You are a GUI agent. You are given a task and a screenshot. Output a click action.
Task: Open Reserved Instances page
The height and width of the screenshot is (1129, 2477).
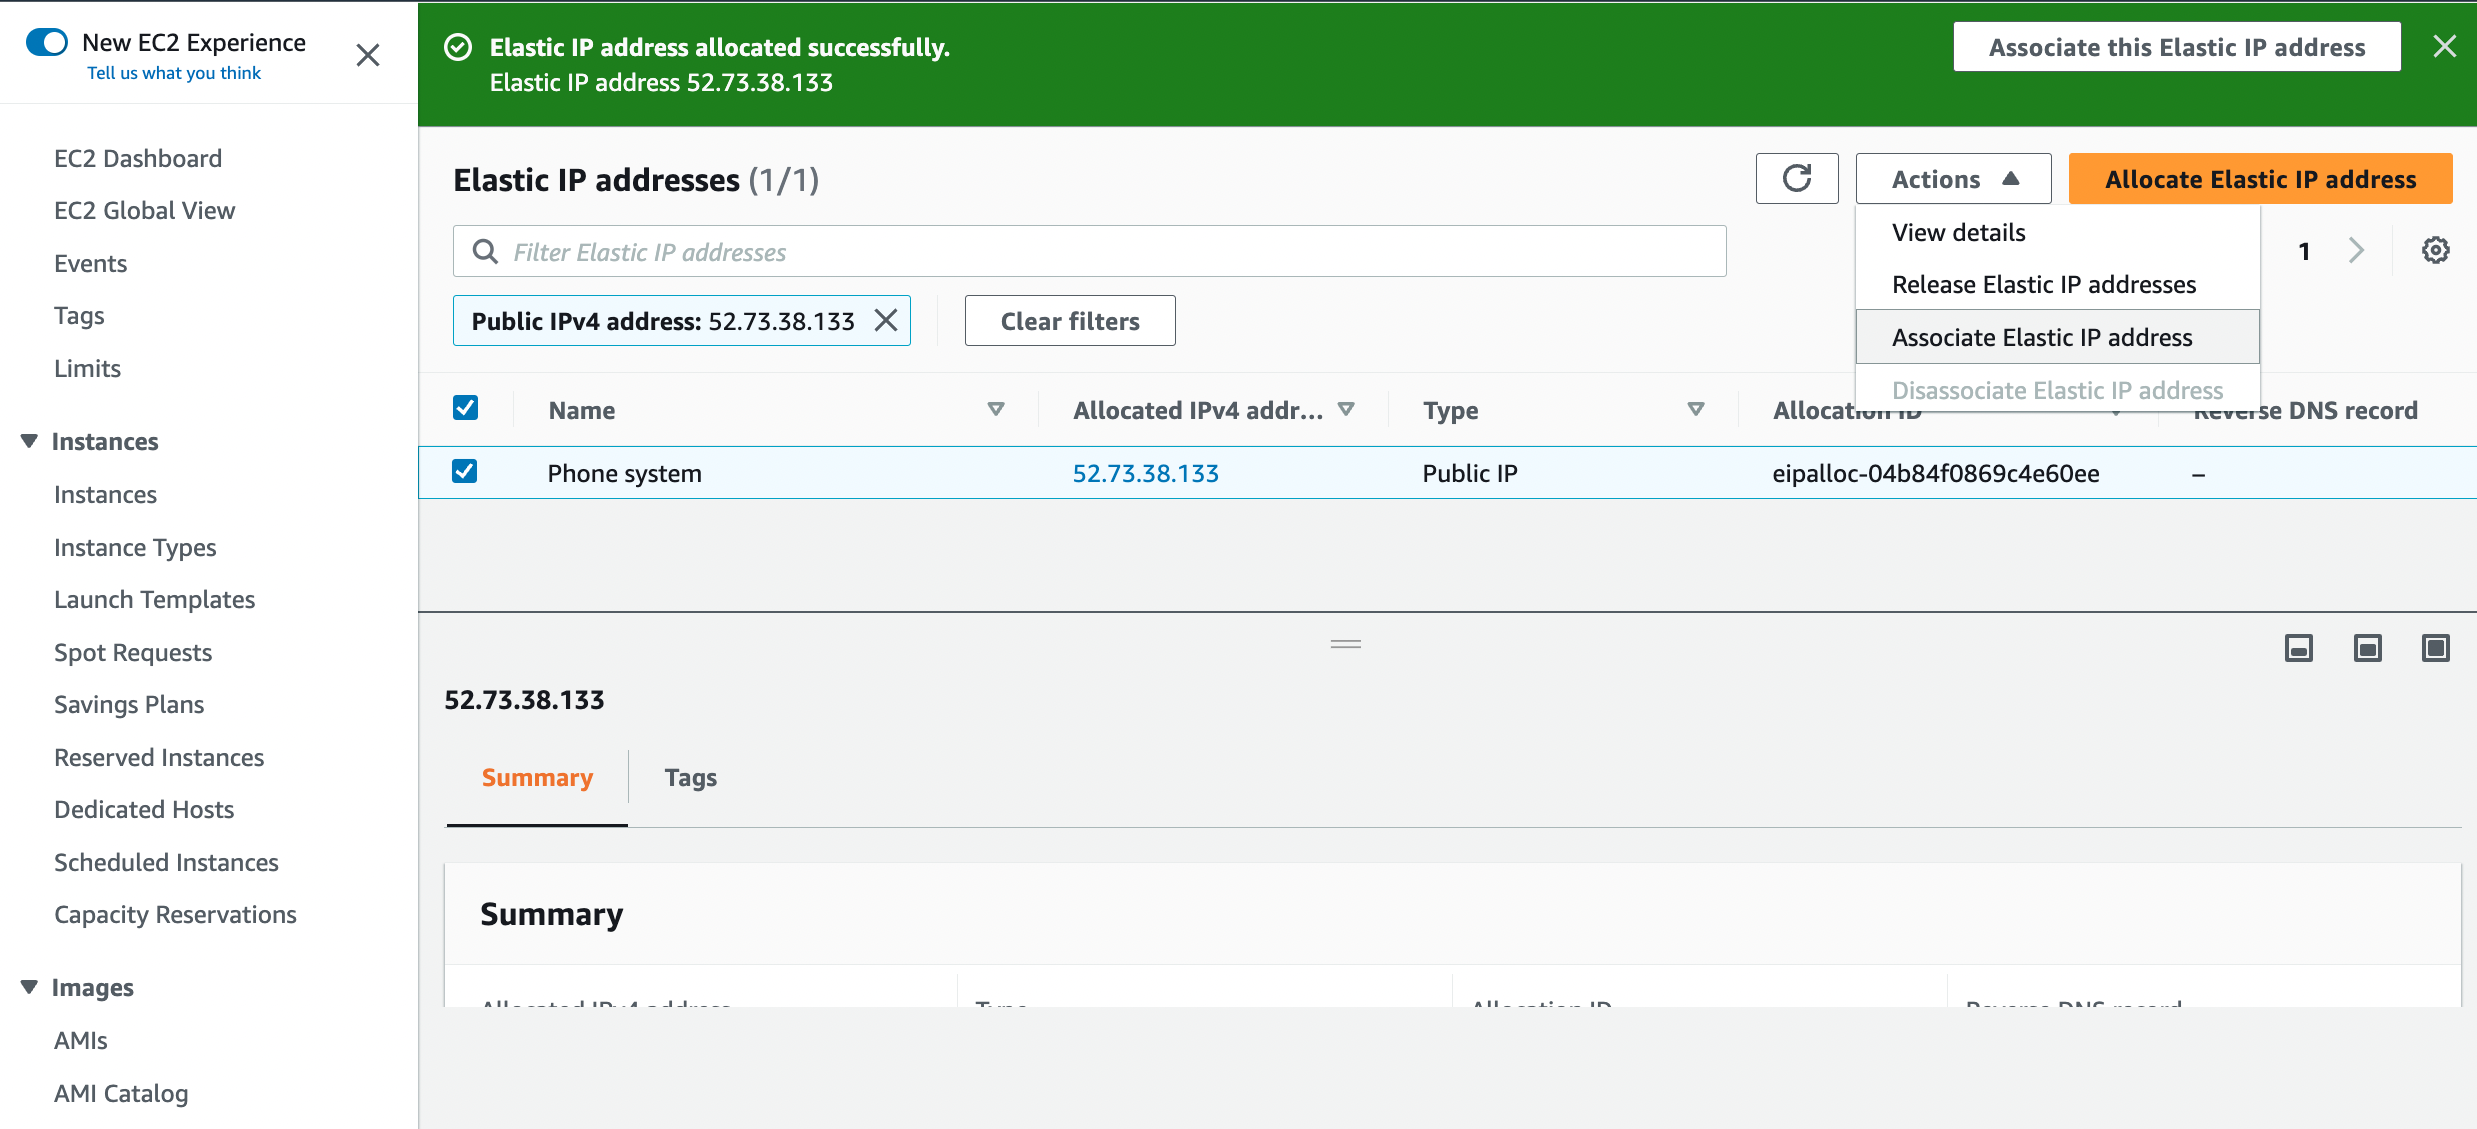(159, 757)
